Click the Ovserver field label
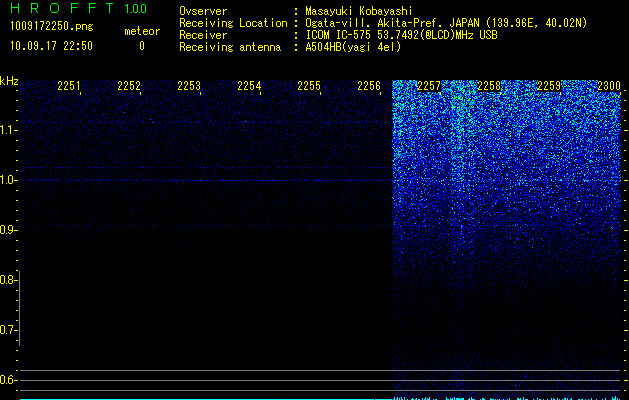The height and width of the screenshot is (400, 629). [x=203, y=11]
